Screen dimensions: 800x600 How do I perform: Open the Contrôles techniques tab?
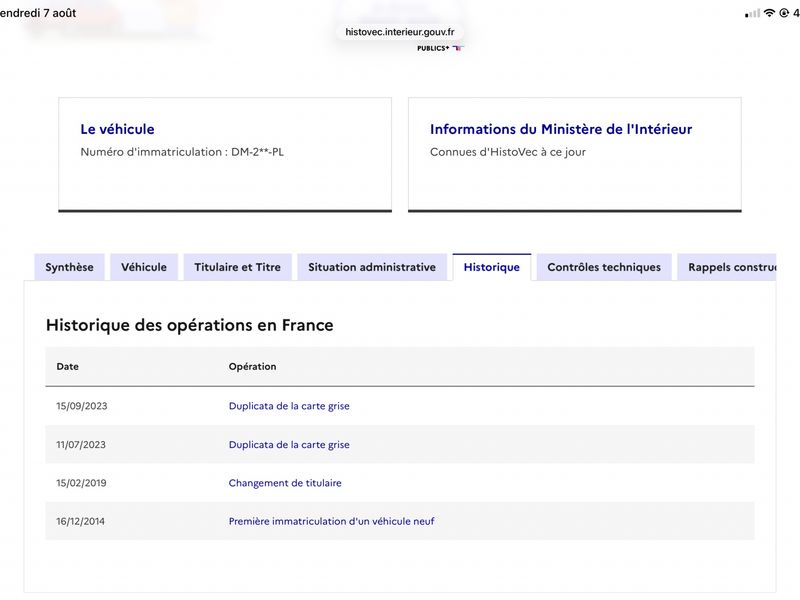(604, 267)
